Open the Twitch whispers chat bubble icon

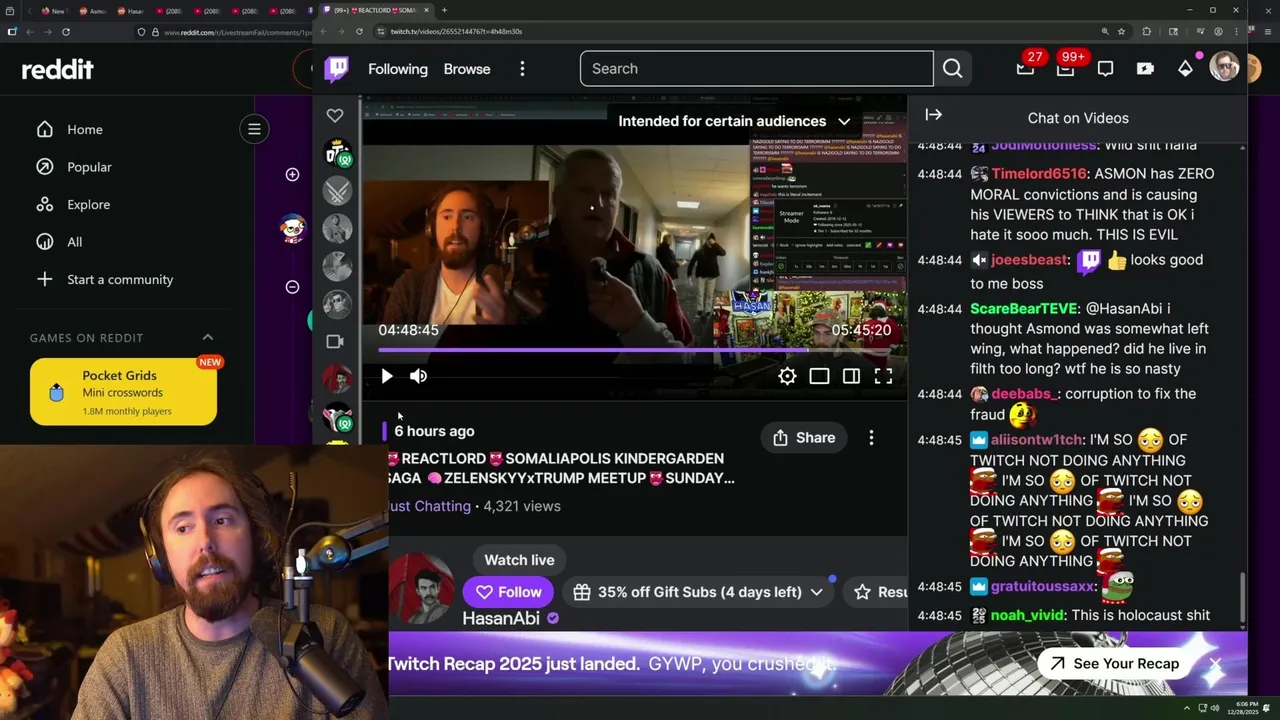click(x=1105, y=69)
